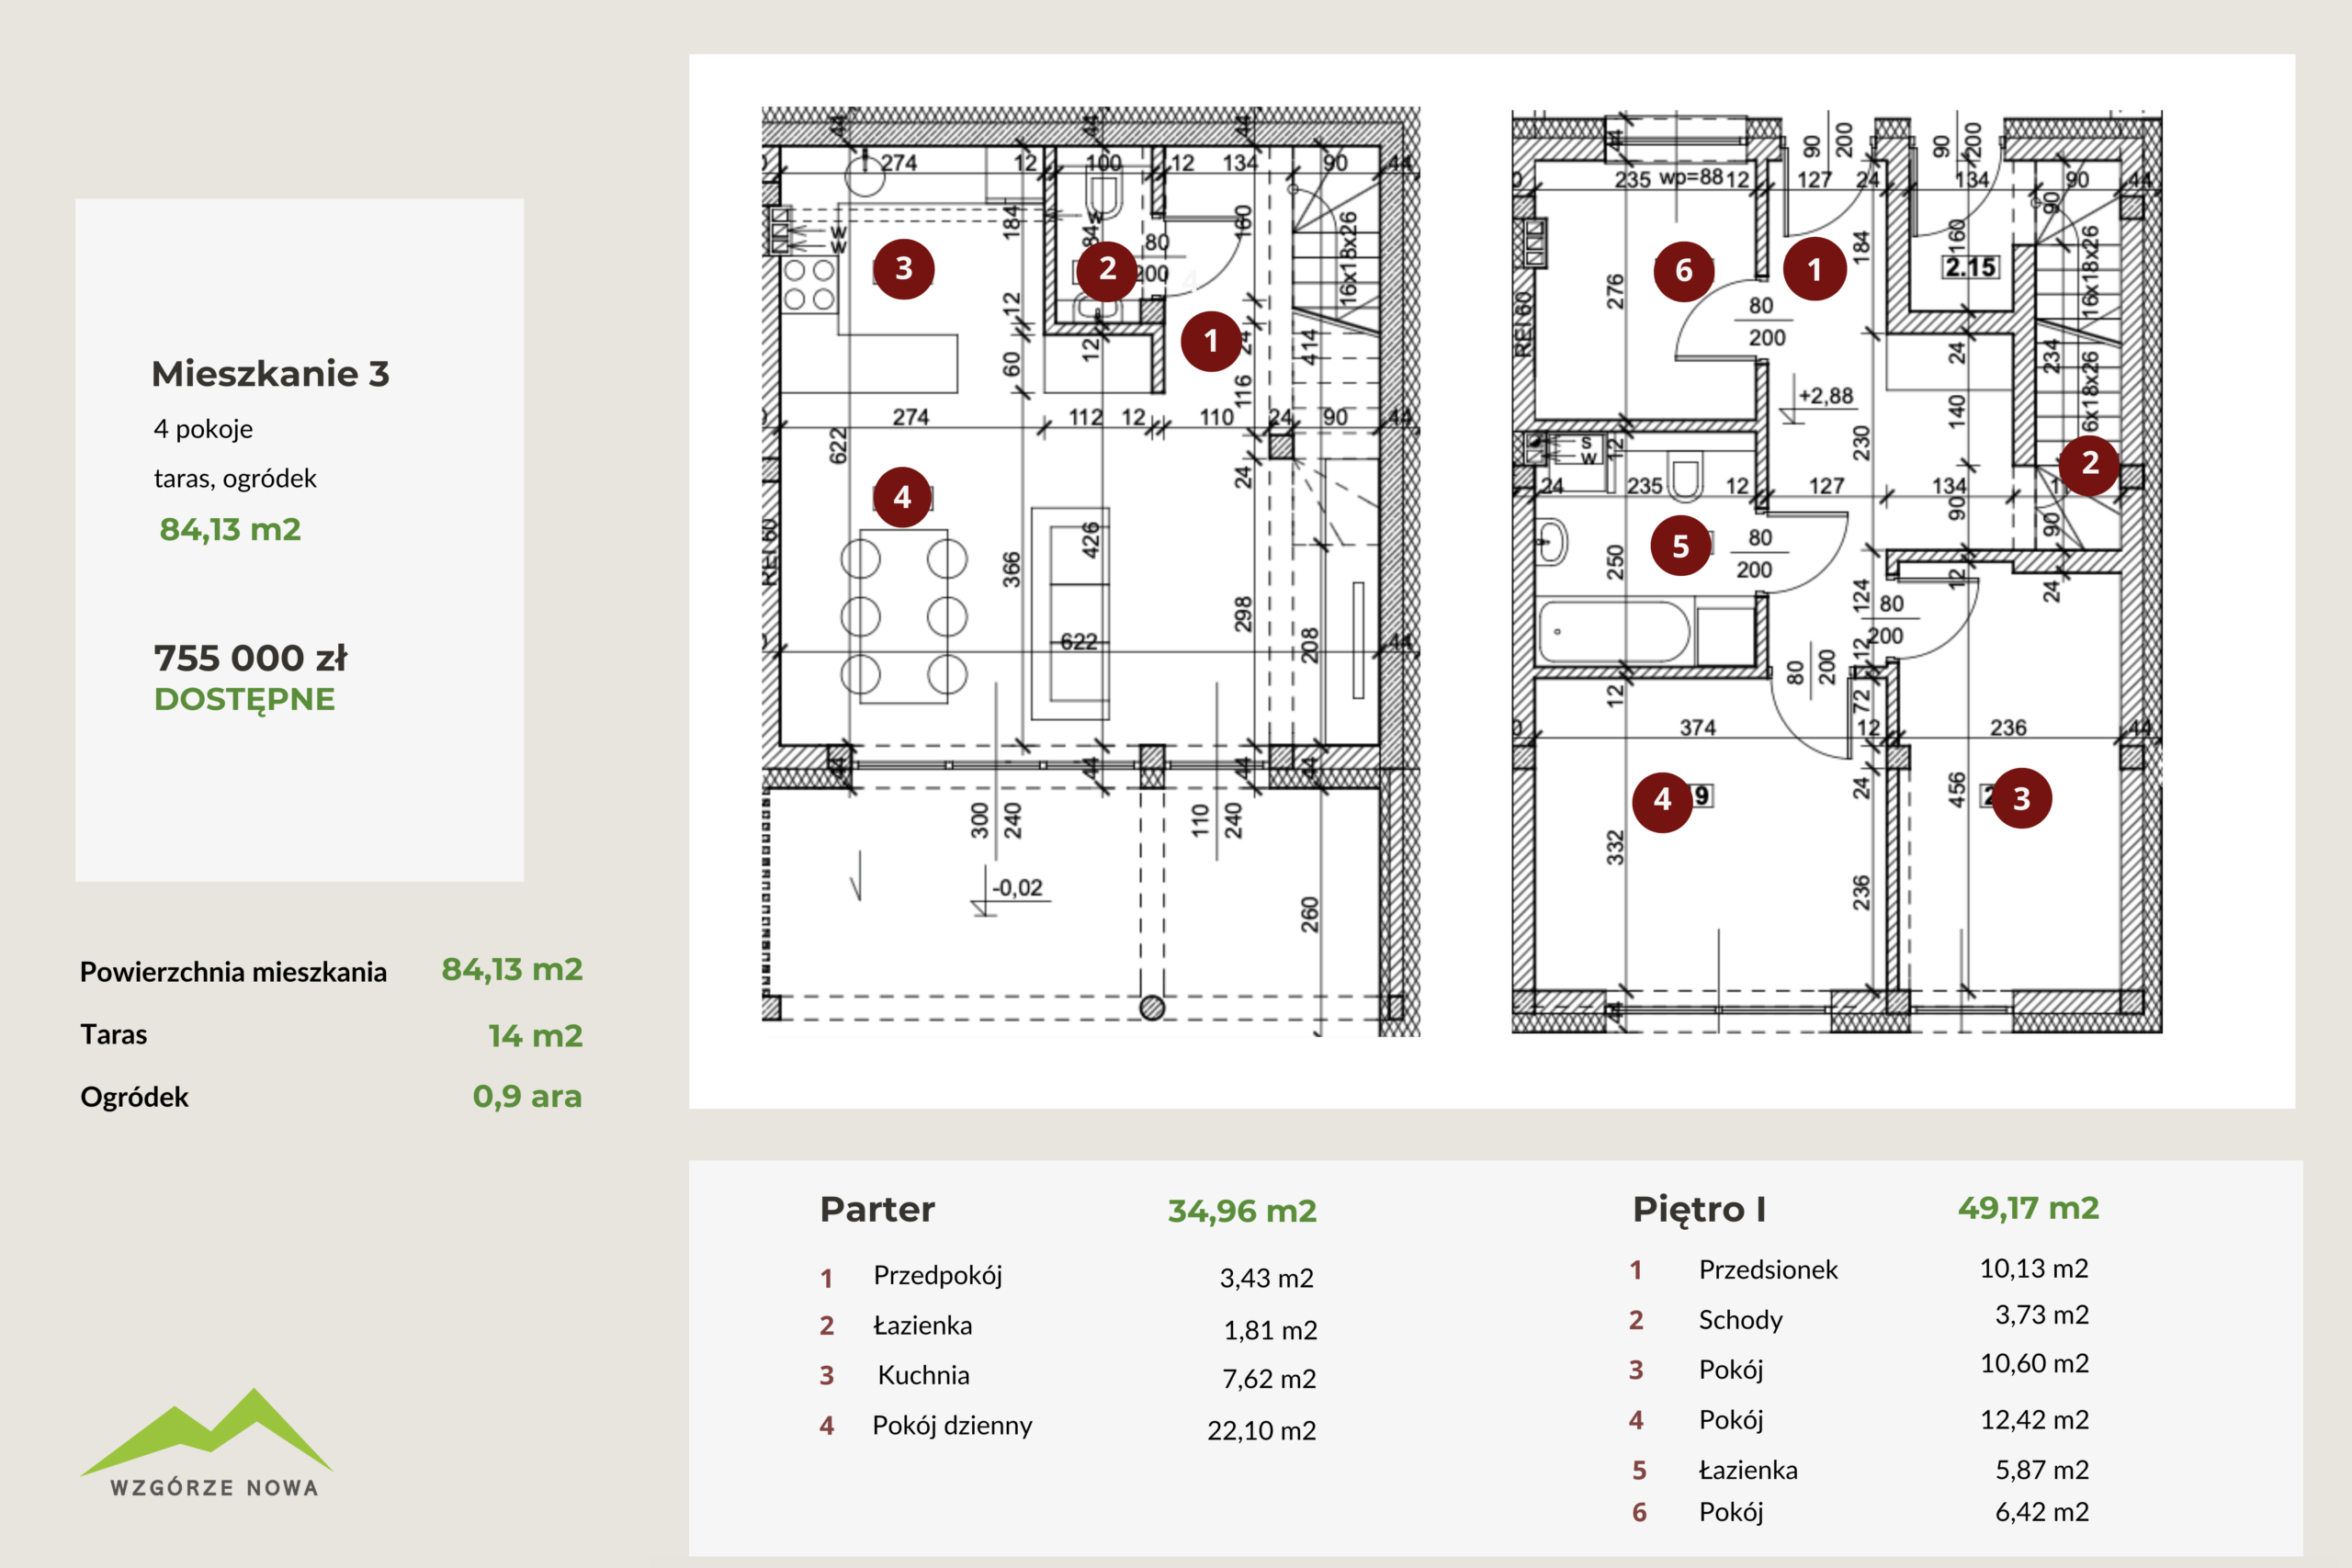Select the Parter section heading
The image size is (2352, 1568).
(877, 1210)
